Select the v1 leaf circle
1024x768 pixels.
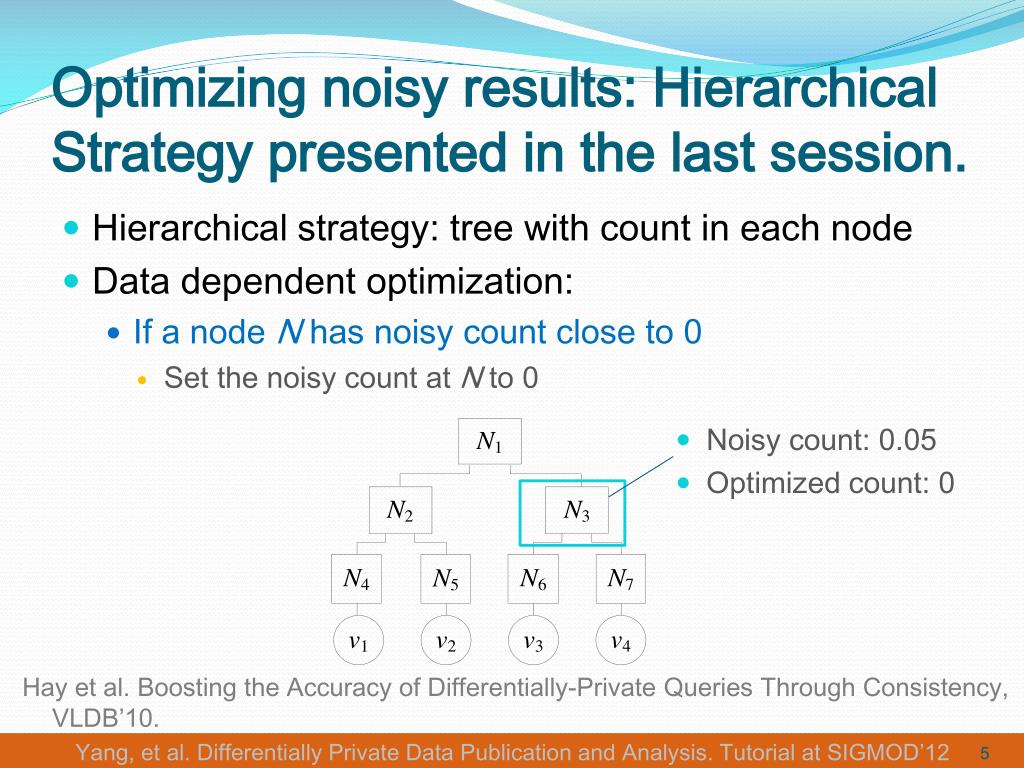[358, 640]
